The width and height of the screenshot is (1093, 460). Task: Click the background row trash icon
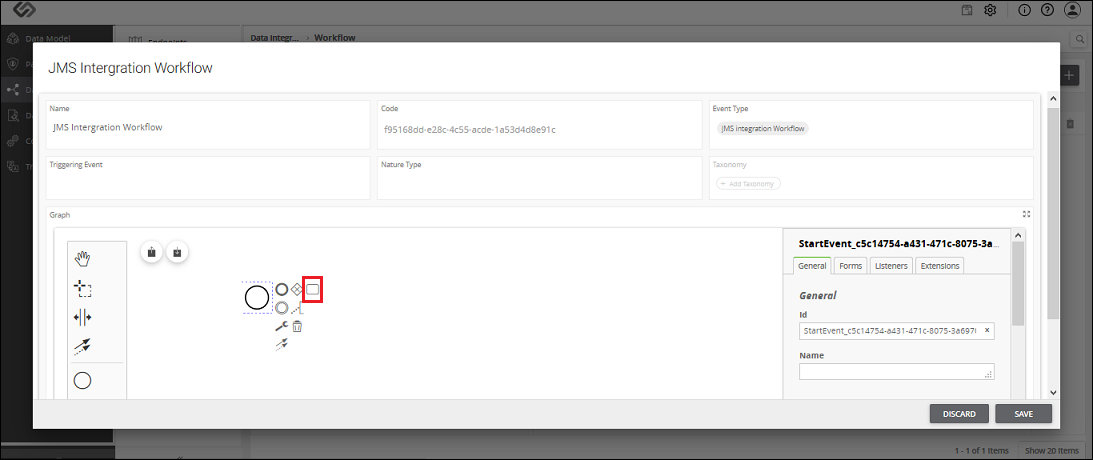[x=1071, y=124]
